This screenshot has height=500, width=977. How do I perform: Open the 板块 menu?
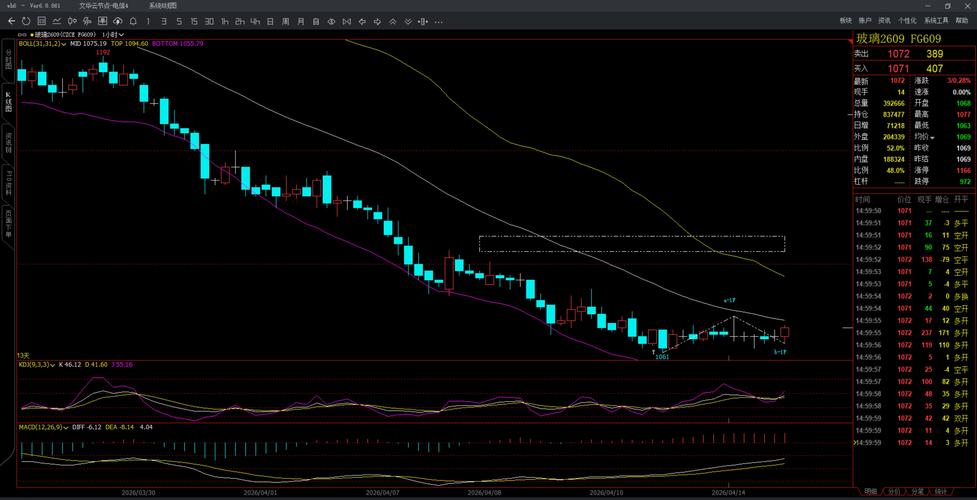coord(845,21)
